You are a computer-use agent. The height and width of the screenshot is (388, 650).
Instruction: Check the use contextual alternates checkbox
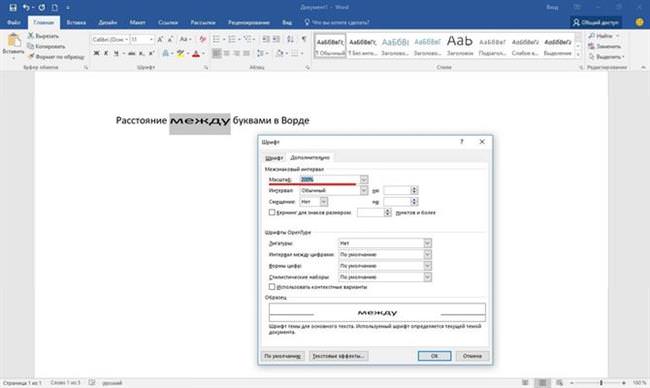tap(272, 286)
